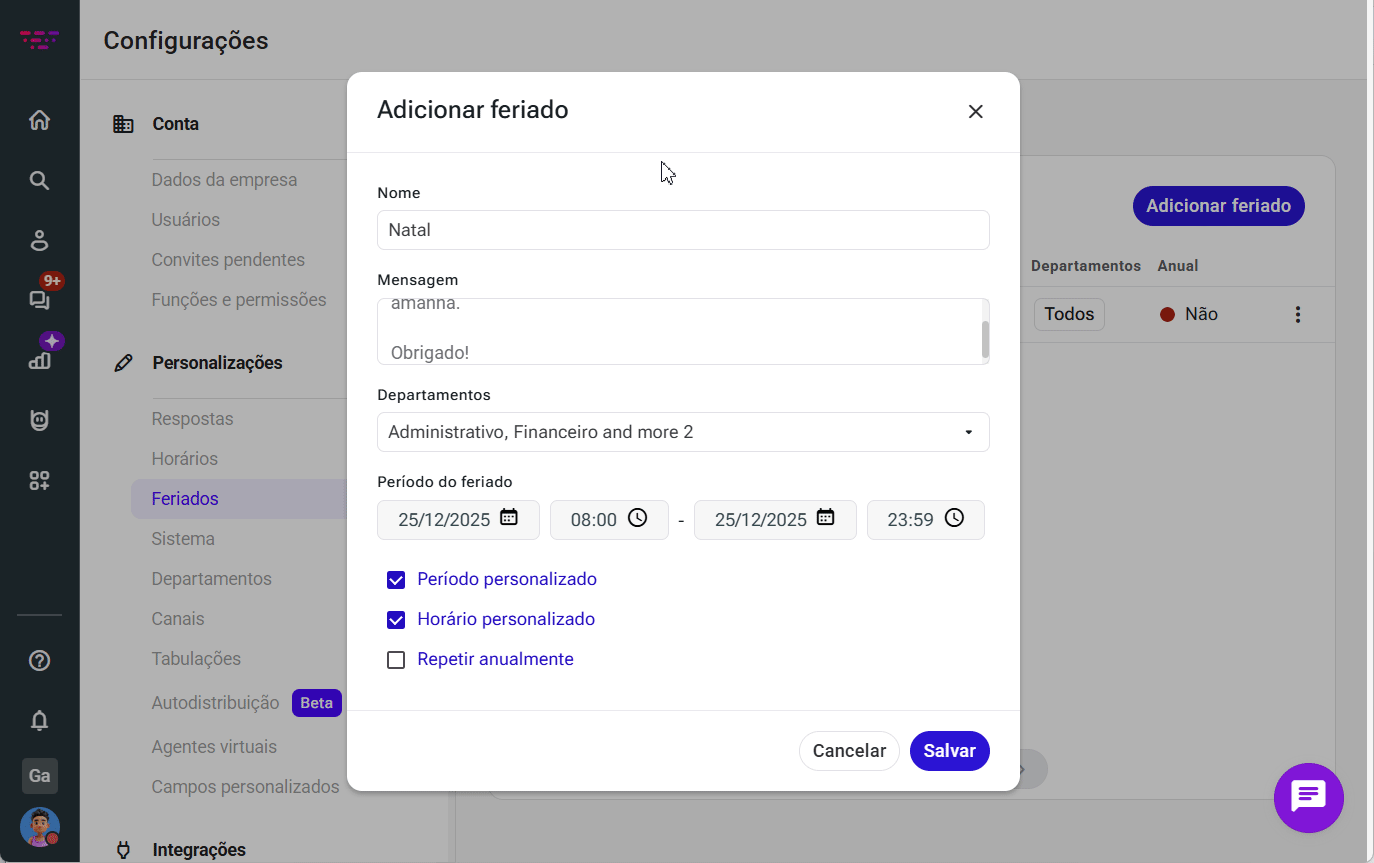1374x863 pixels.
Task: Open Usuários settings section
Action: pos(186,220)
